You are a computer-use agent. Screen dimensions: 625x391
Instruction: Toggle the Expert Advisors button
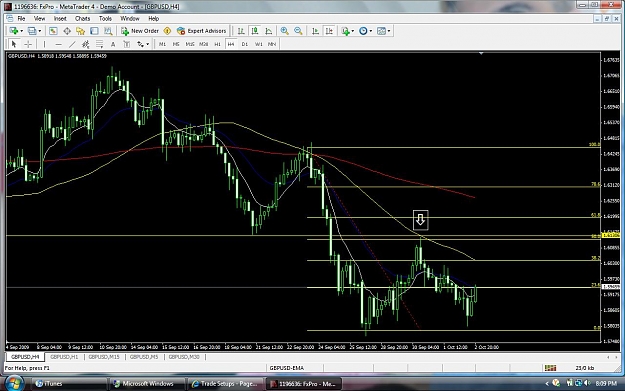(202, 31)
